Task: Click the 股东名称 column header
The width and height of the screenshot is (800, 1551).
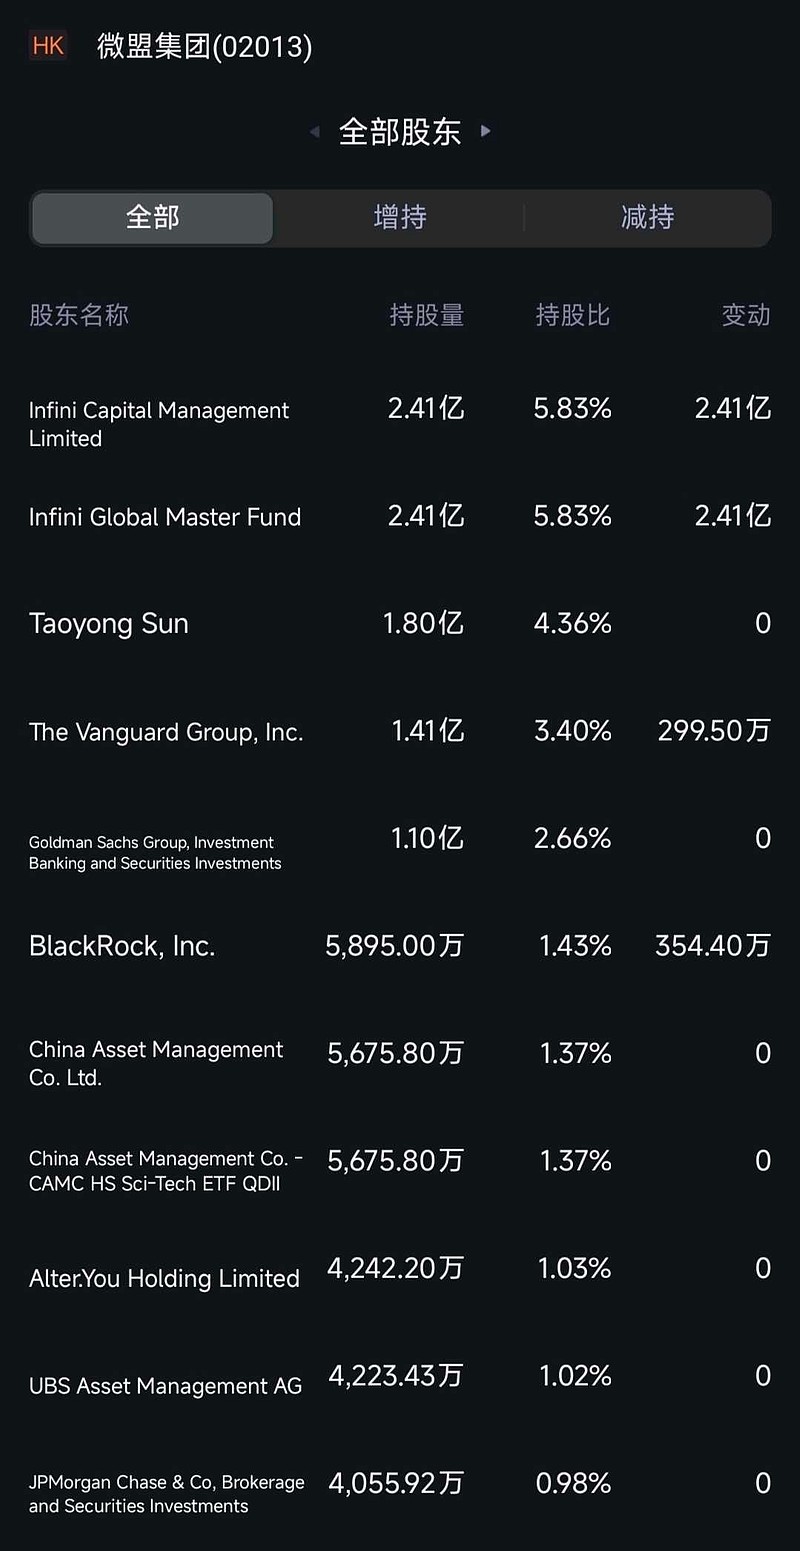Action: tap(79, 316)
